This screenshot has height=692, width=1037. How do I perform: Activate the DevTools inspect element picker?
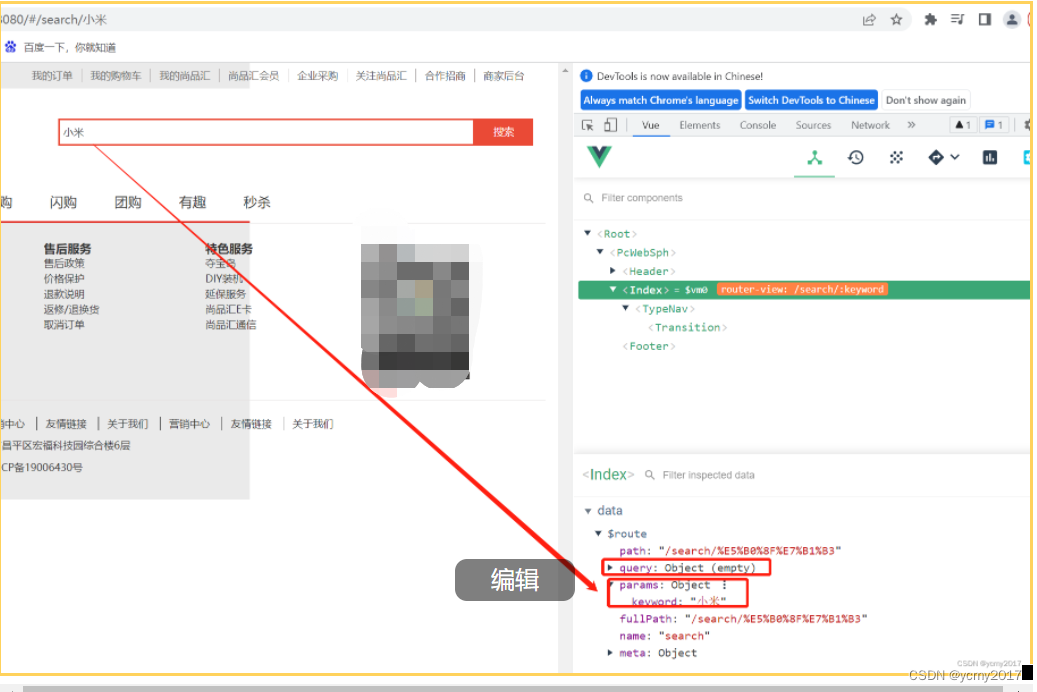(x=587, y=125)
